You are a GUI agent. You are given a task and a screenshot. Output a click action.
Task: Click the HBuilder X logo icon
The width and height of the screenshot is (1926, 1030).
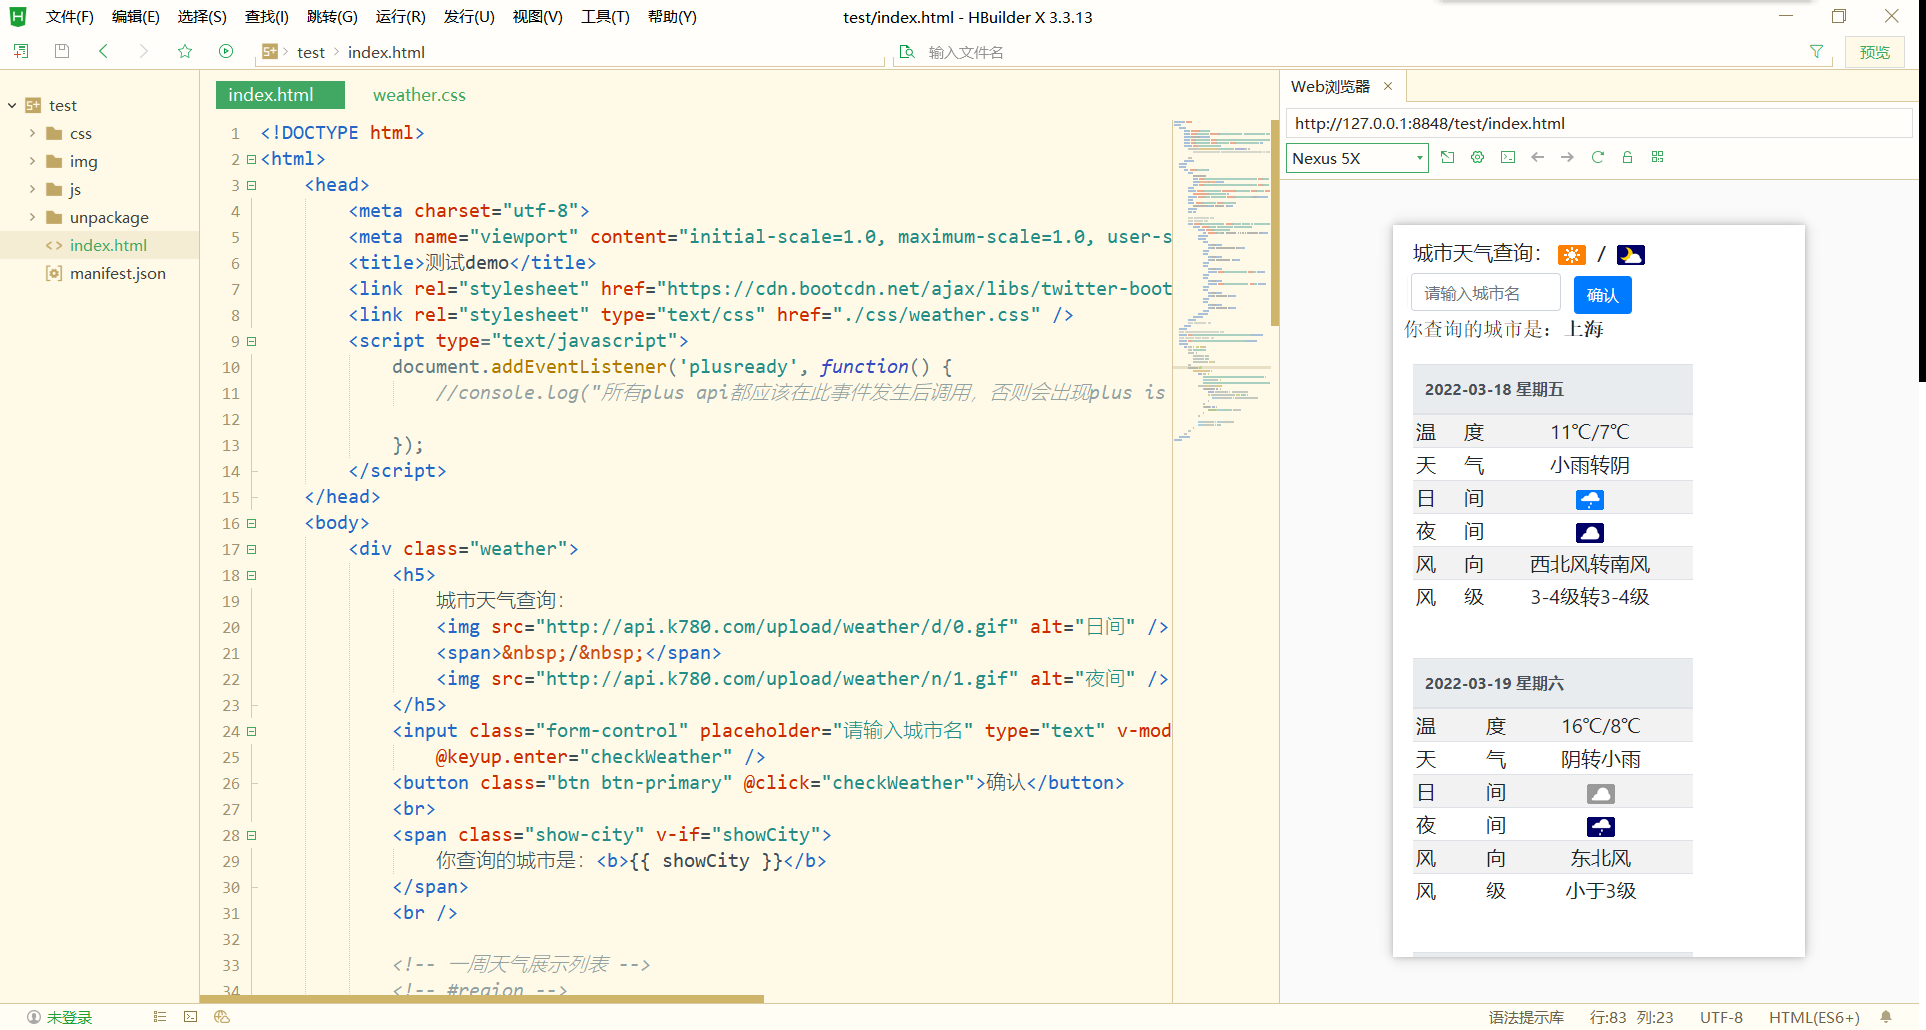pos(18,17)
